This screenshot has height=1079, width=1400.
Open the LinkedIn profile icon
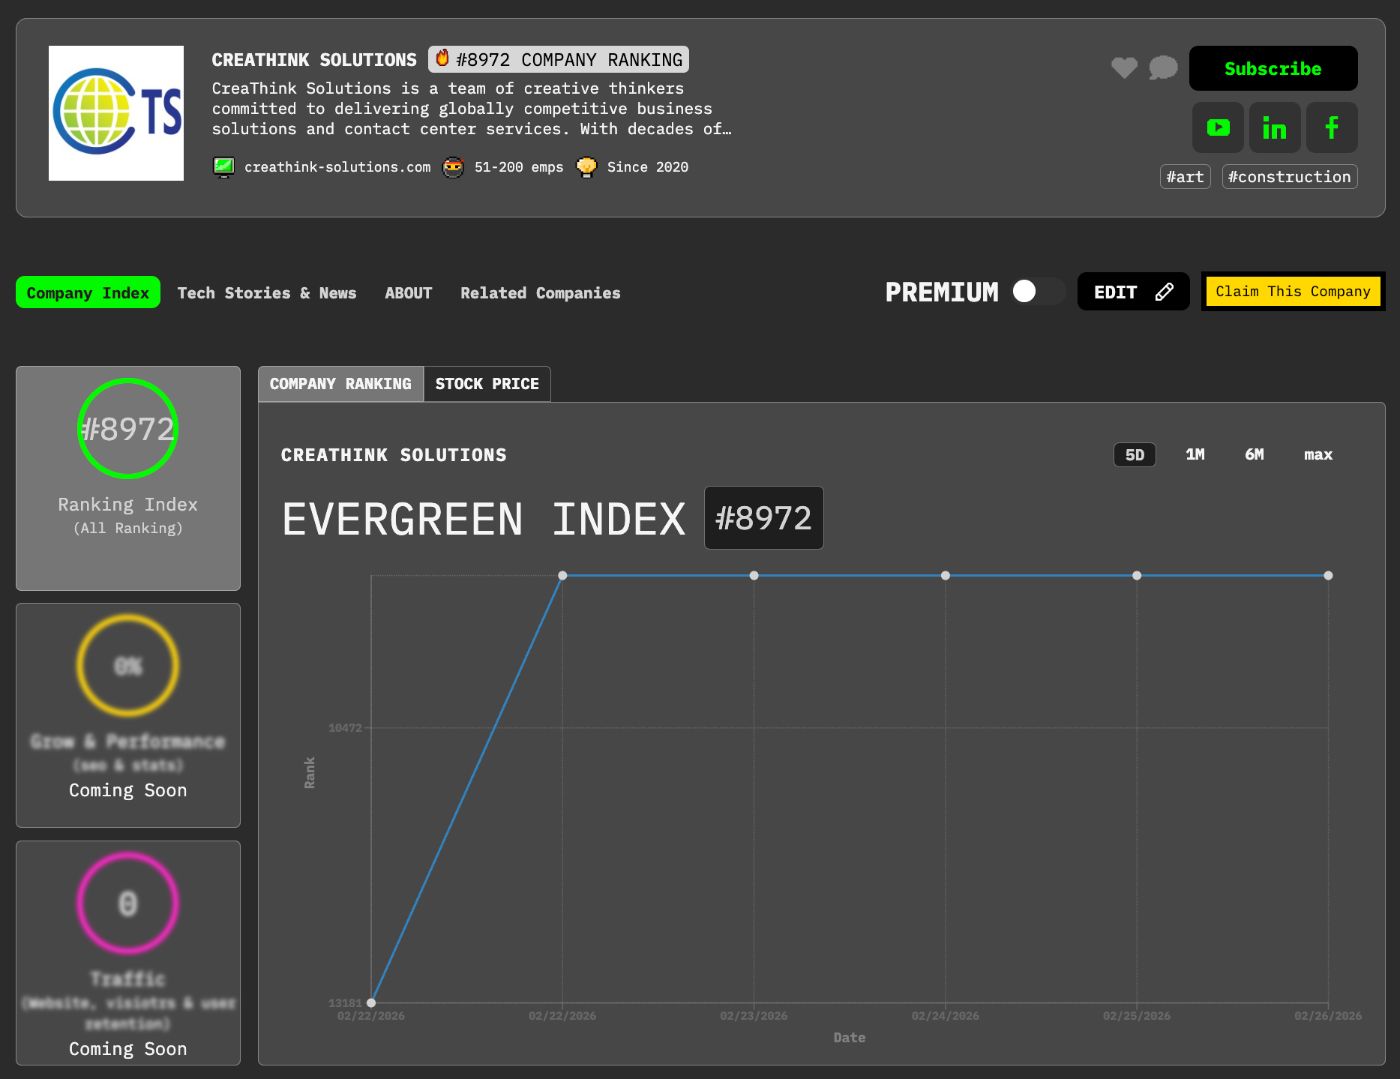(x=1274, y=127)
